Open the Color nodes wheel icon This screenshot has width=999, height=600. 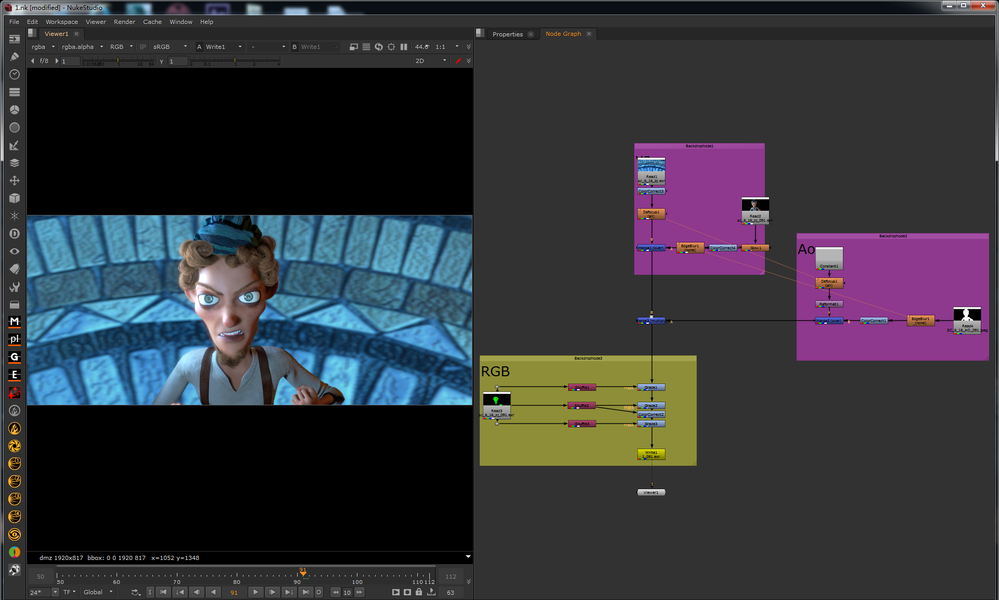[x=14, y=110]
